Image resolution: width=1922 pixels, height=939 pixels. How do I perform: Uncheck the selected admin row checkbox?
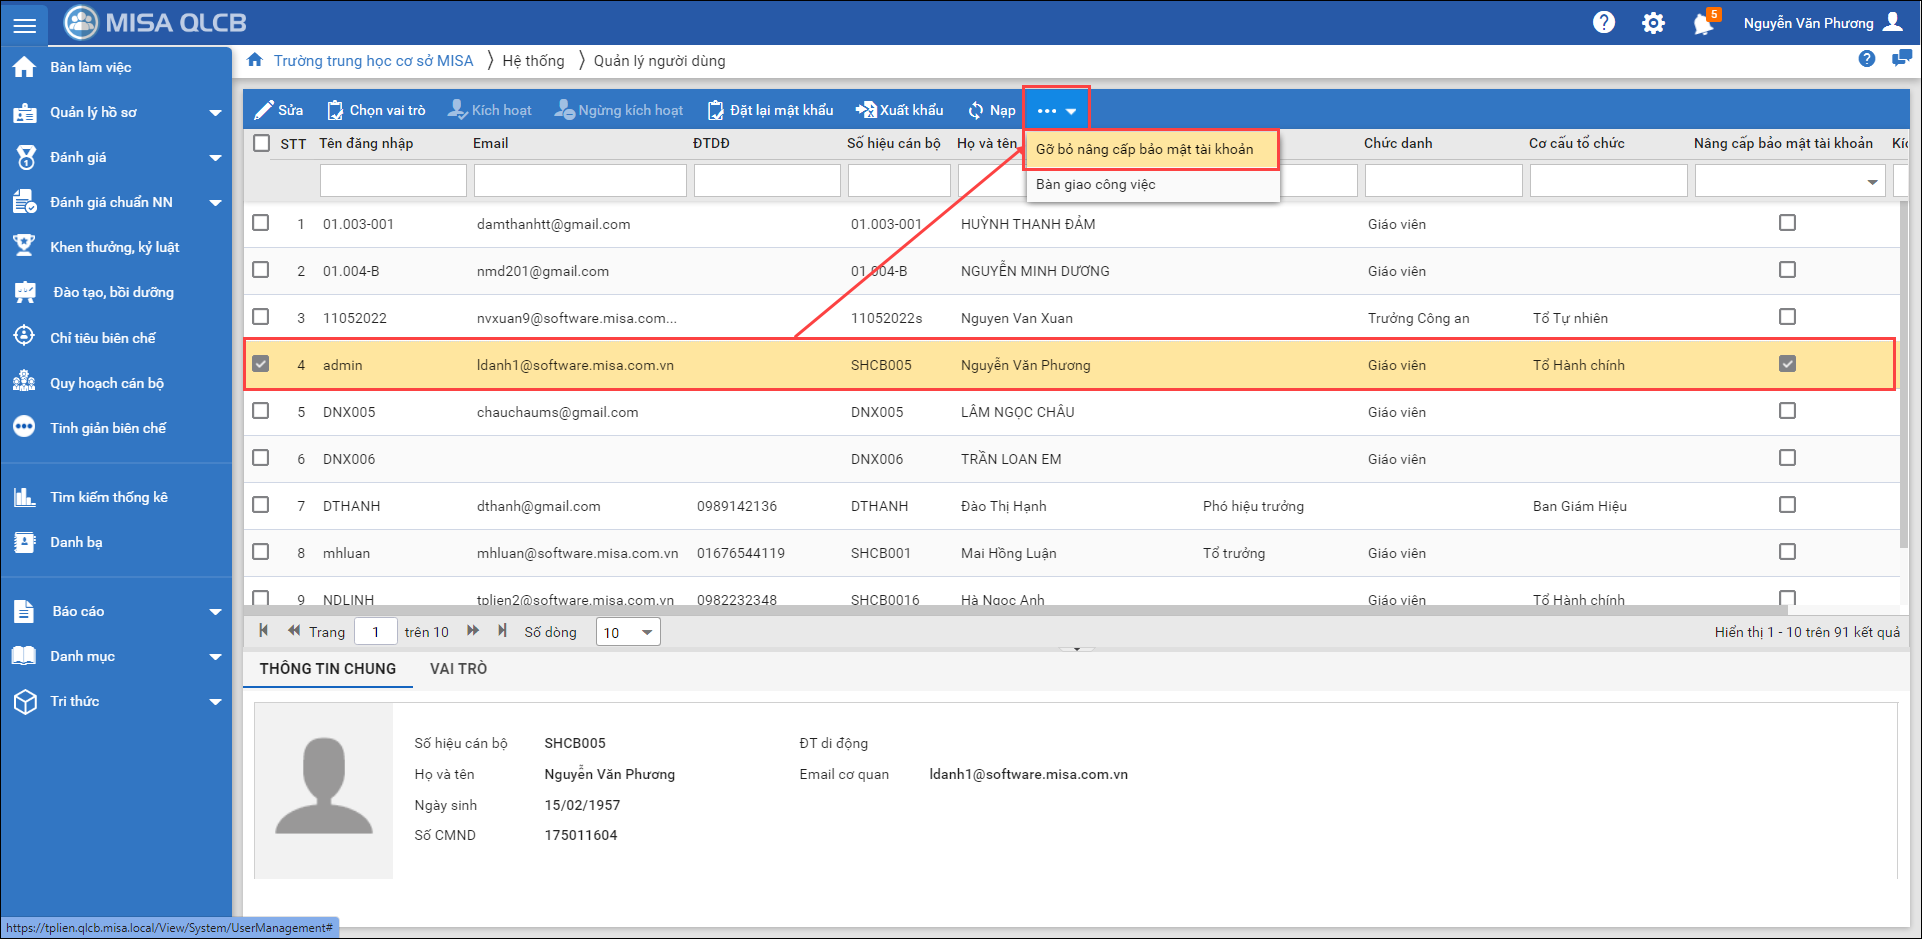[261, 364]
